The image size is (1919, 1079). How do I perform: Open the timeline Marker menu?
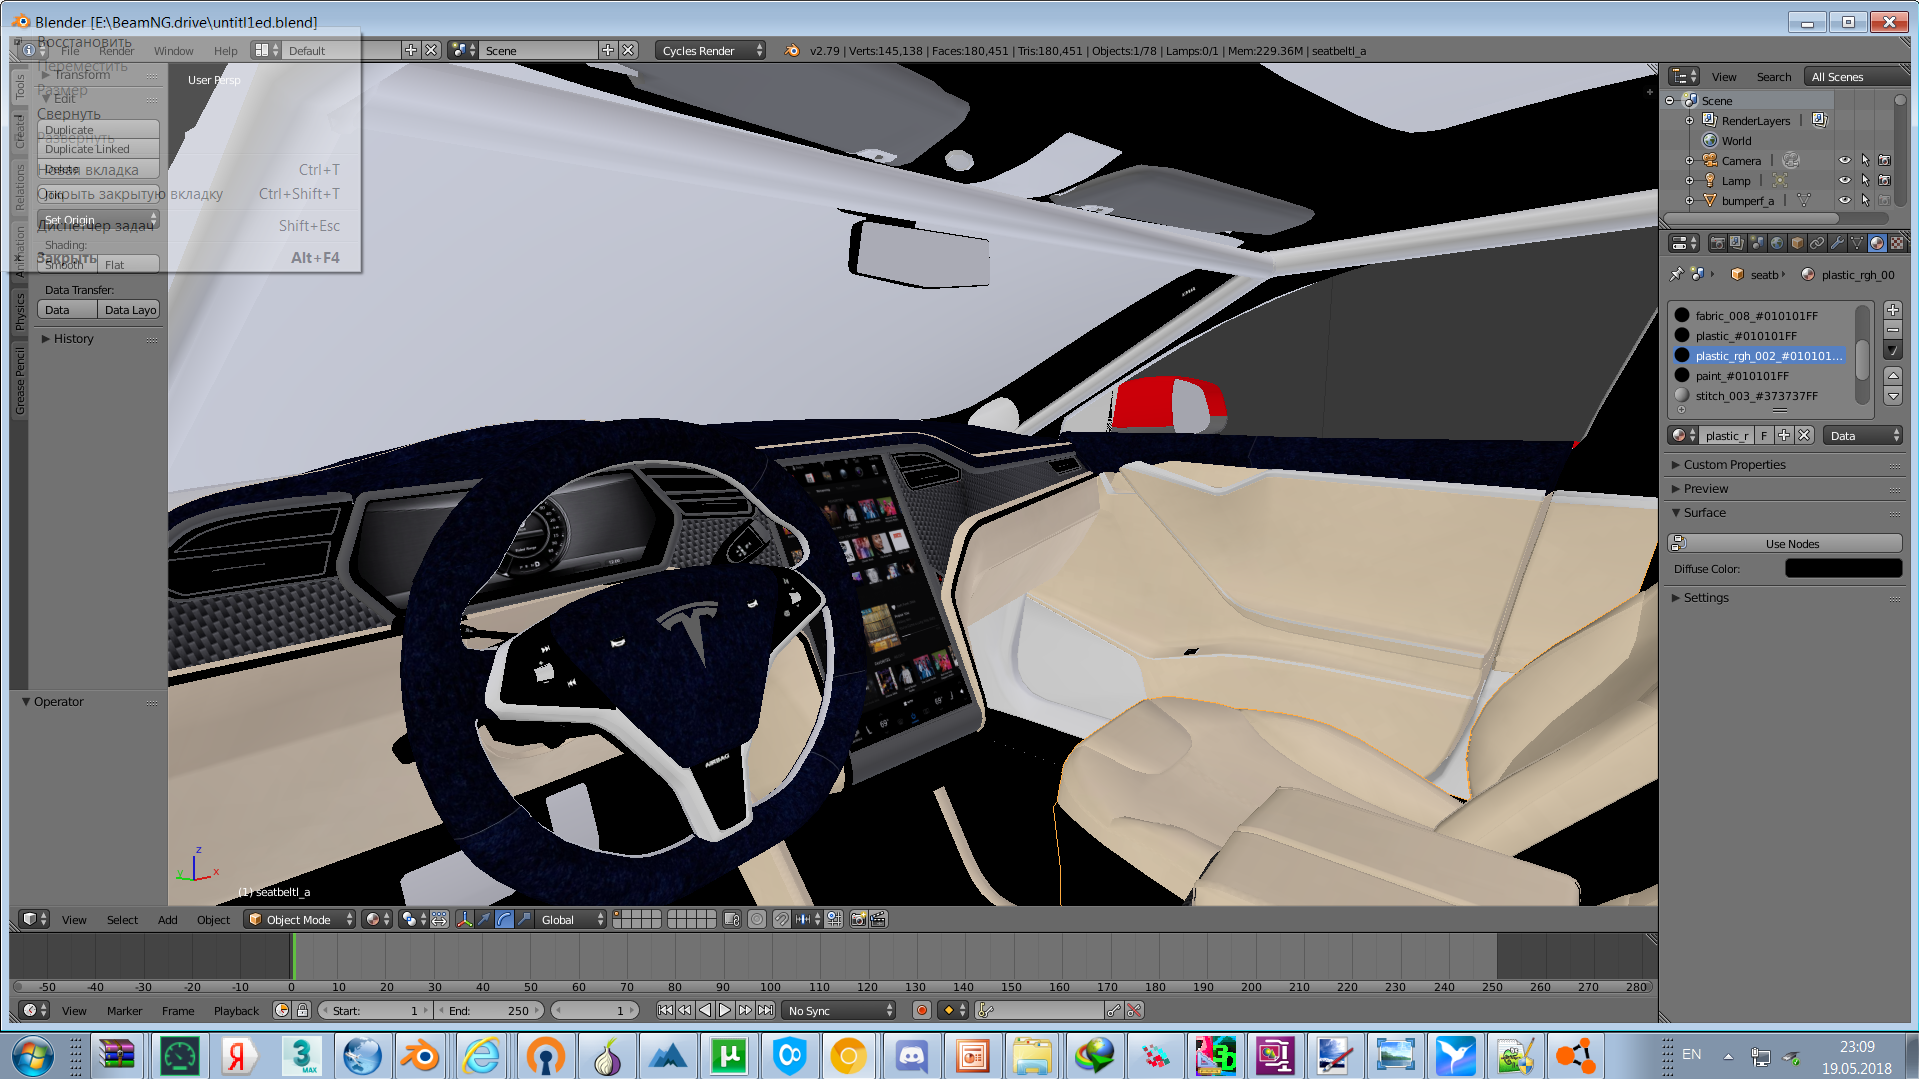[x=124, y=1010]
